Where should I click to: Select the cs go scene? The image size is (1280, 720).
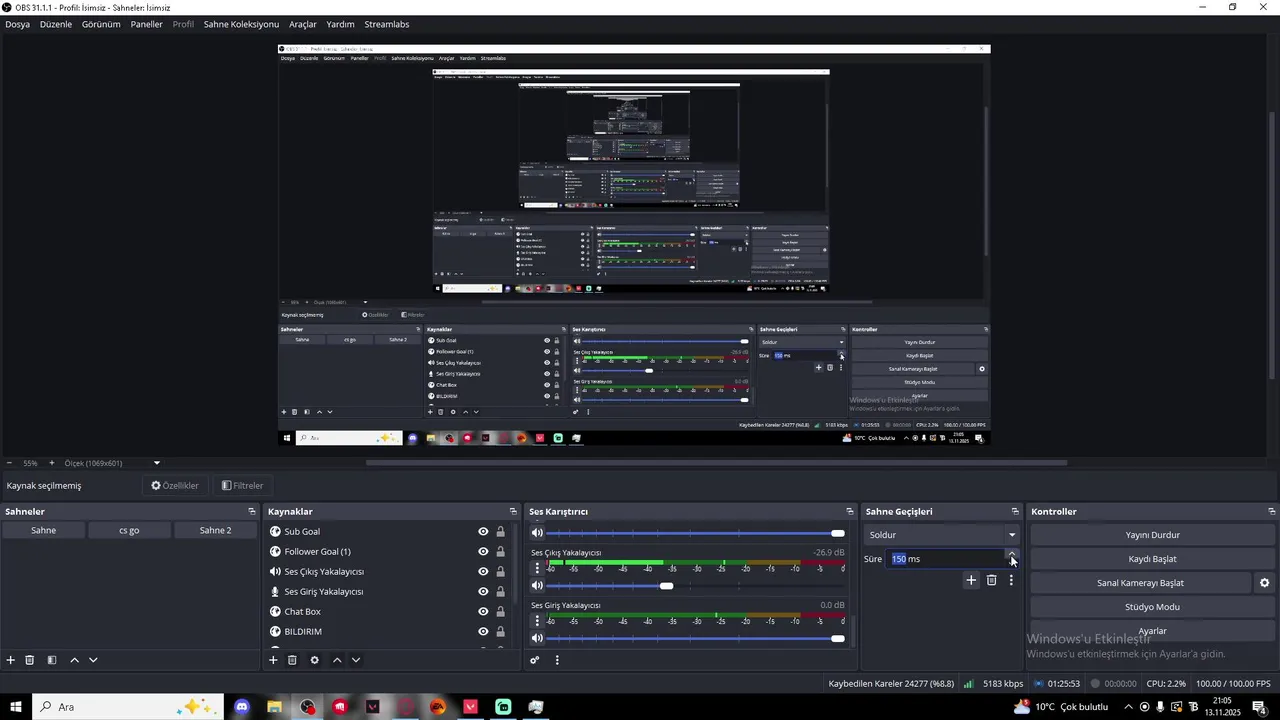(129, 531)
